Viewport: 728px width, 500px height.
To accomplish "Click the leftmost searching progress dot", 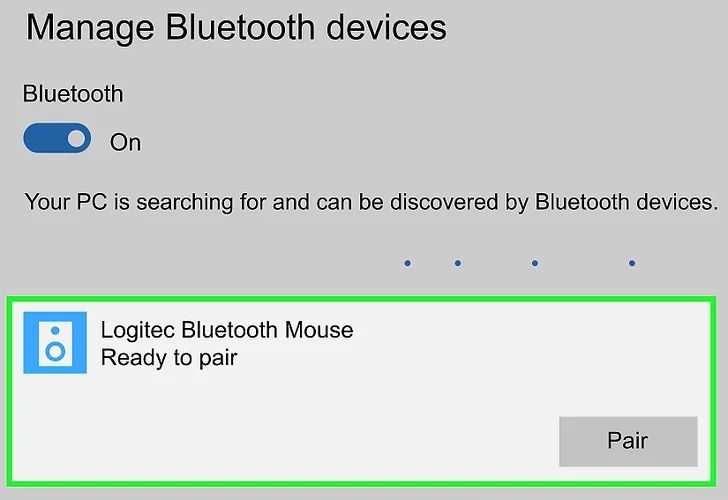I will pos(408,264).
